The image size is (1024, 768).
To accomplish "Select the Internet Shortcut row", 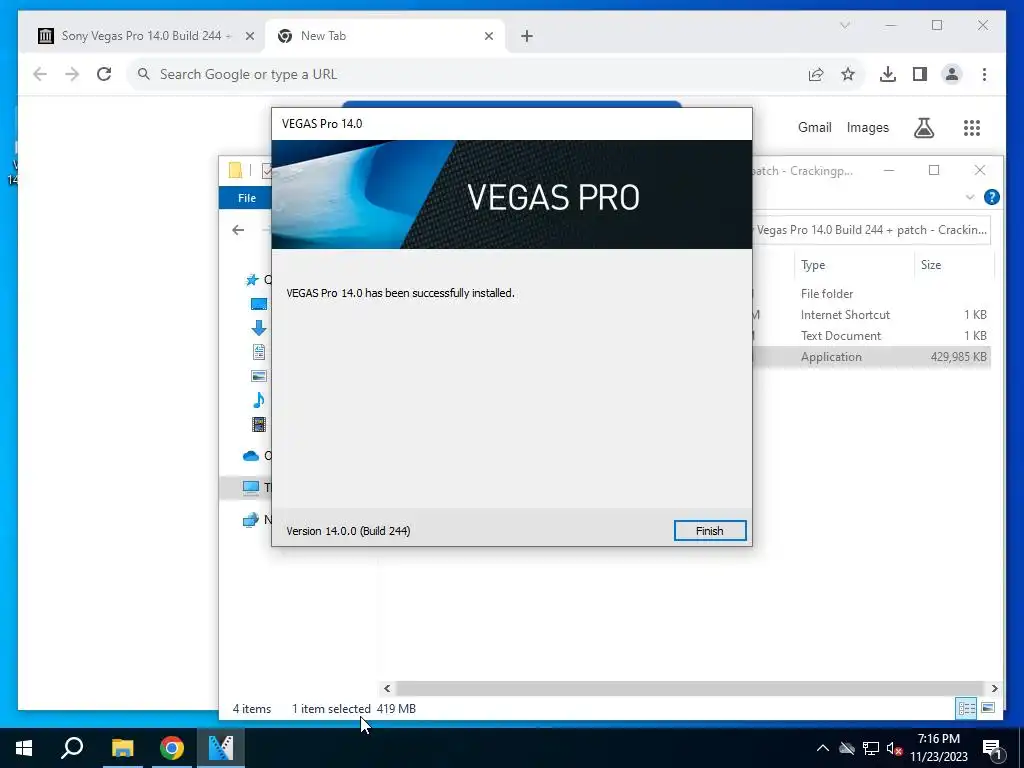I will point(872,314).
